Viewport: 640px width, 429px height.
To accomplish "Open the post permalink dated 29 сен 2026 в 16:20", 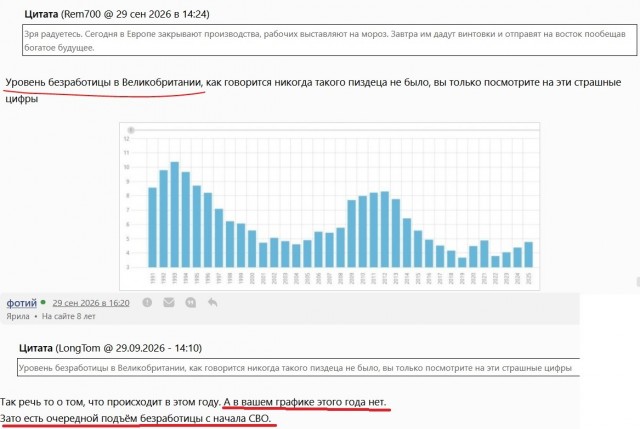I will [x=91, y=303].
